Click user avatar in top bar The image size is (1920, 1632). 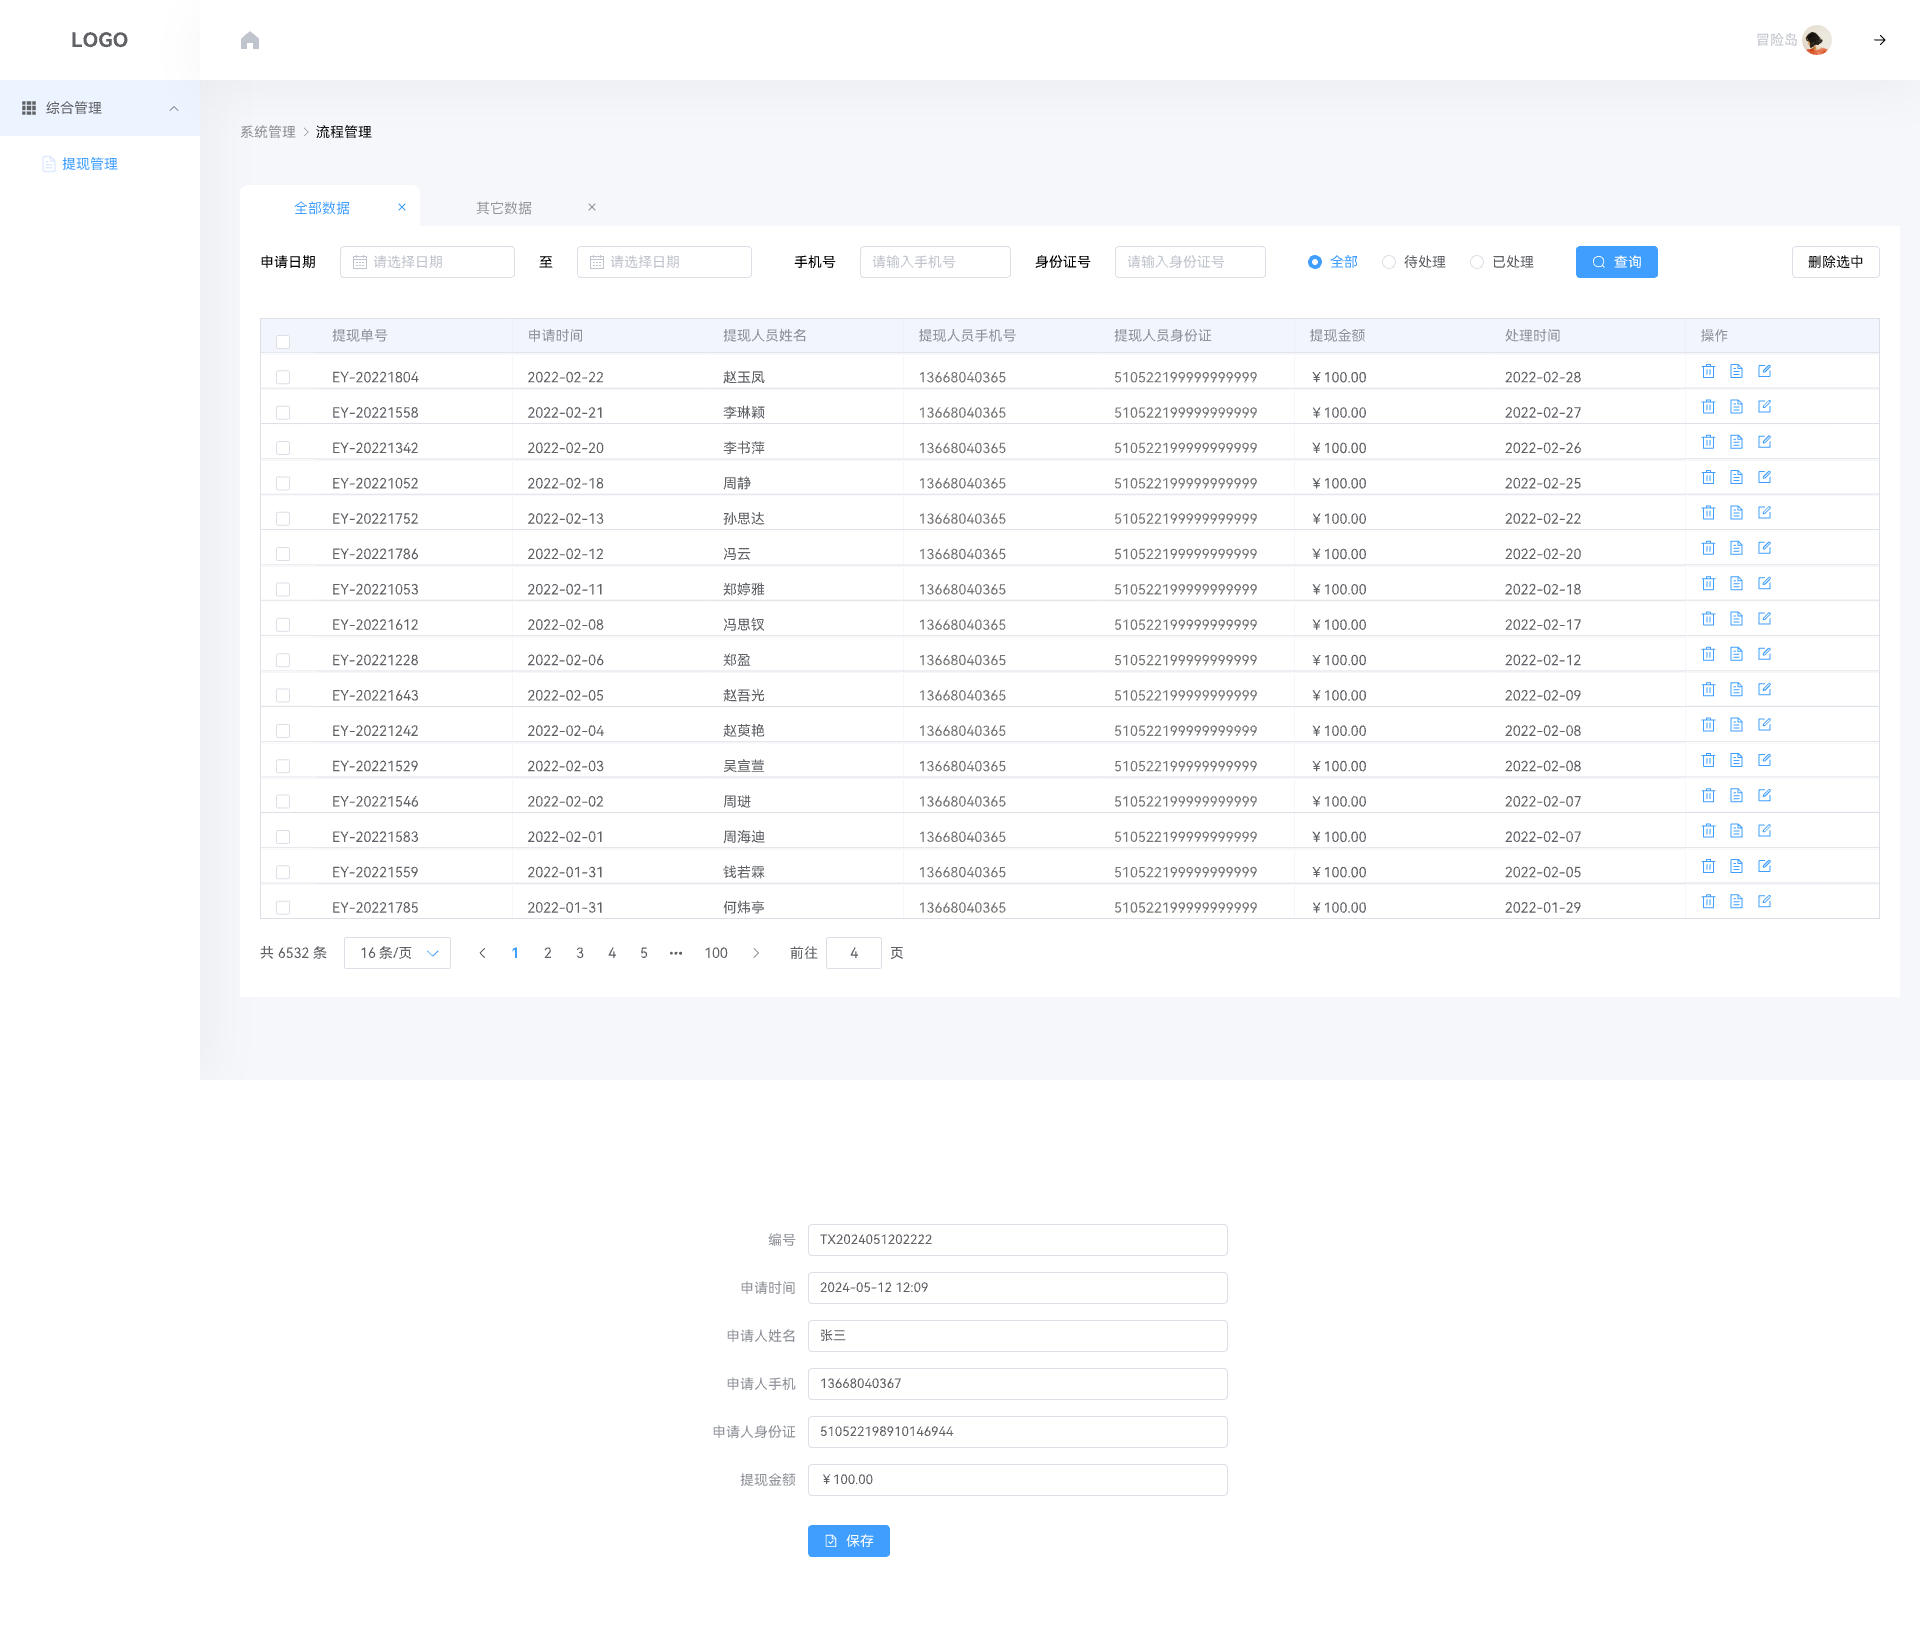pos(1816,40)
